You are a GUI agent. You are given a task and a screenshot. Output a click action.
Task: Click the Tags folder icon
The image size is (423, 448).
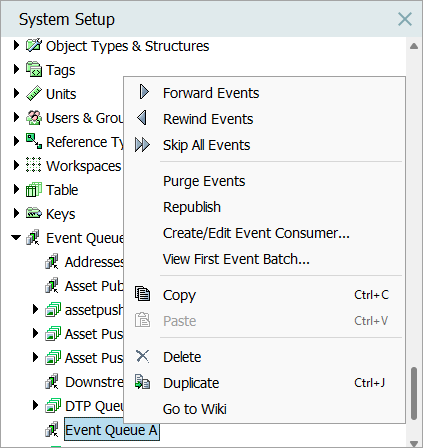click(34, 70)
